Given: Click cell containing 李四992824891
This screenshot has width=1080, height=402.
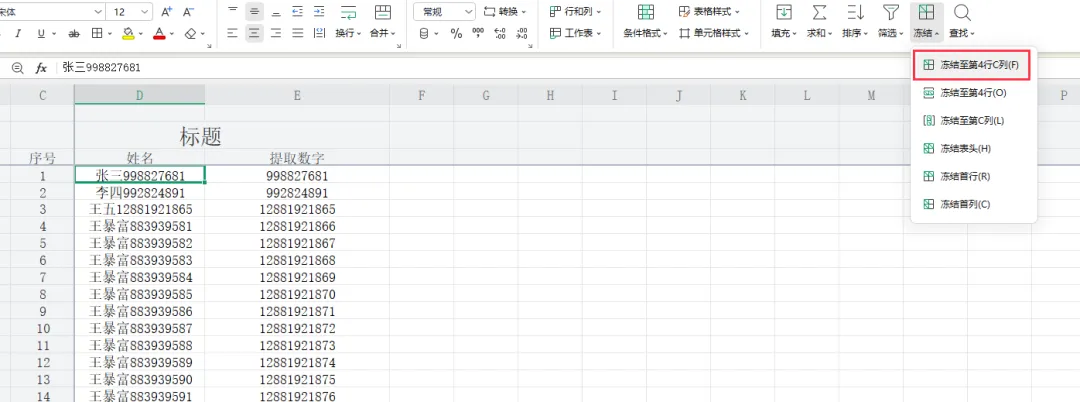Looking at the screenshot, I should tap(140, 193).
